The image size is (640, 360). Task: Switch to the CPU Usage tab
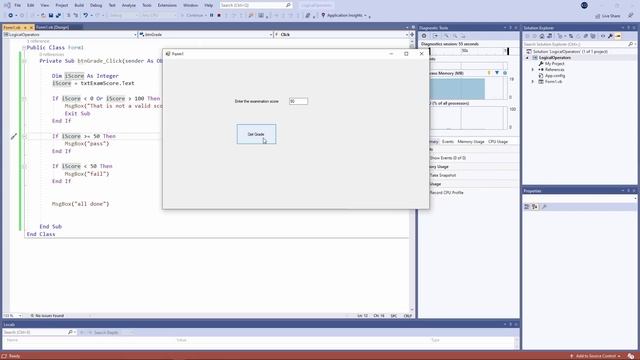click(x=498, y=142)
